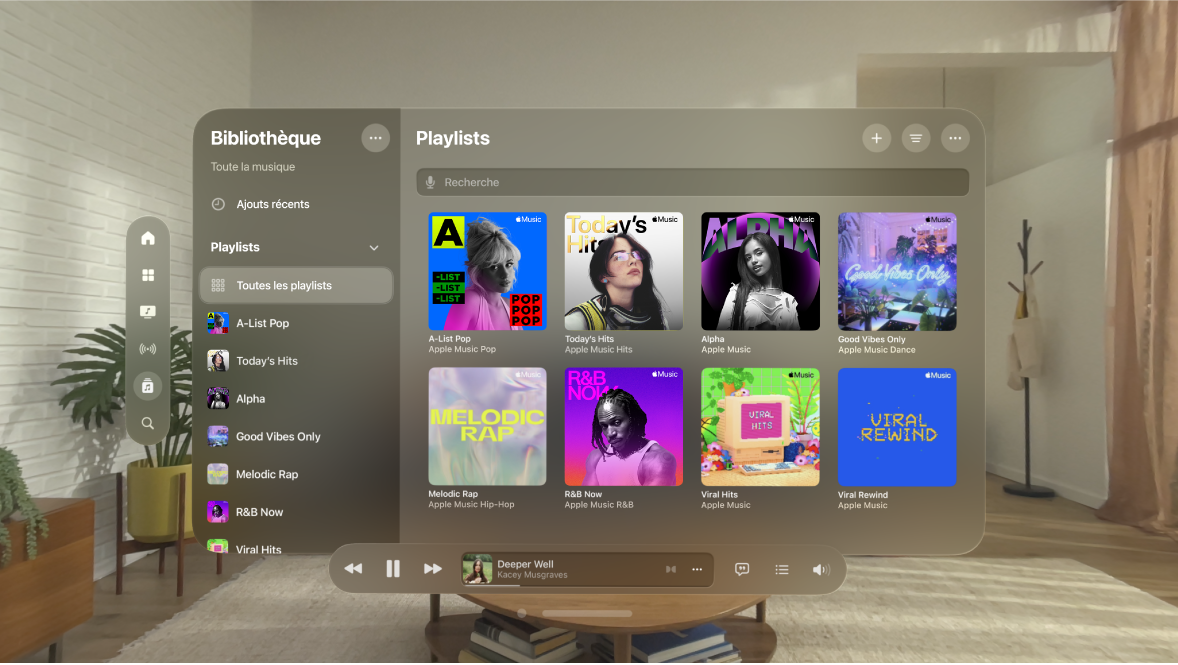Create a new playlist with the plus icon

pos(876,138)
